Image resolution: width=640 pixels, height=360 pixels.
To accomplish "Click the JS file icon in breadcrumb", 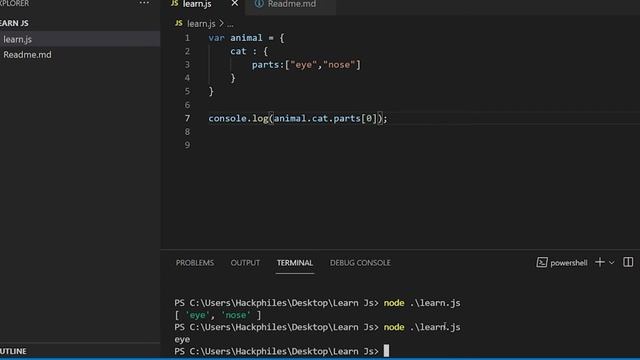I will click(x=178, y=23).
